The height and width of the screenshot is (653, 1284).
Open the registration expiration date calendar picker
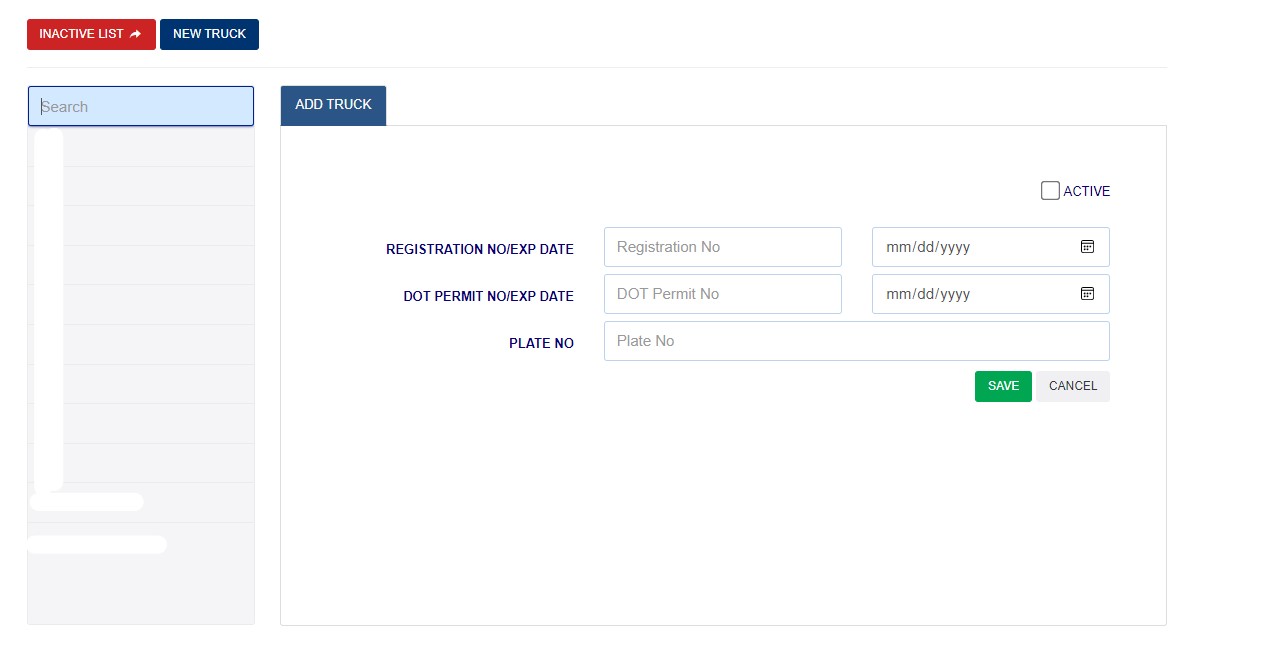tap(1087, 247)
